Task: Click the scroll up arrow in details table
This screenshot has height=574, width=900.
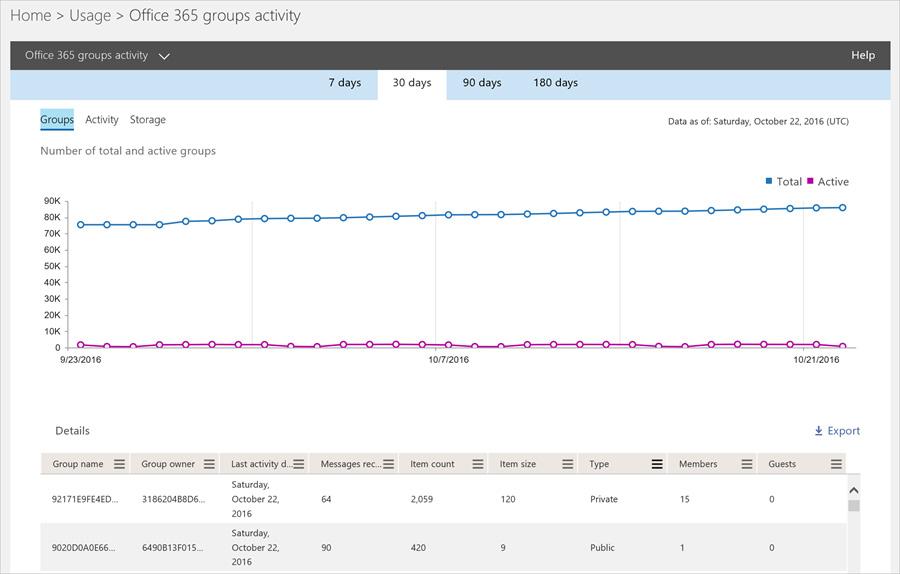Action: coord(854,490)
